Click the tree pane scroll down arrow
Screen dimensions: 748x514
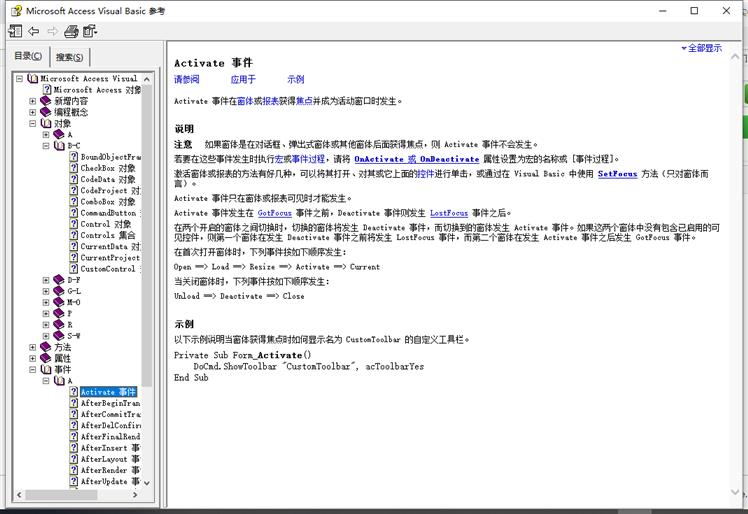(x=147, y=483)
